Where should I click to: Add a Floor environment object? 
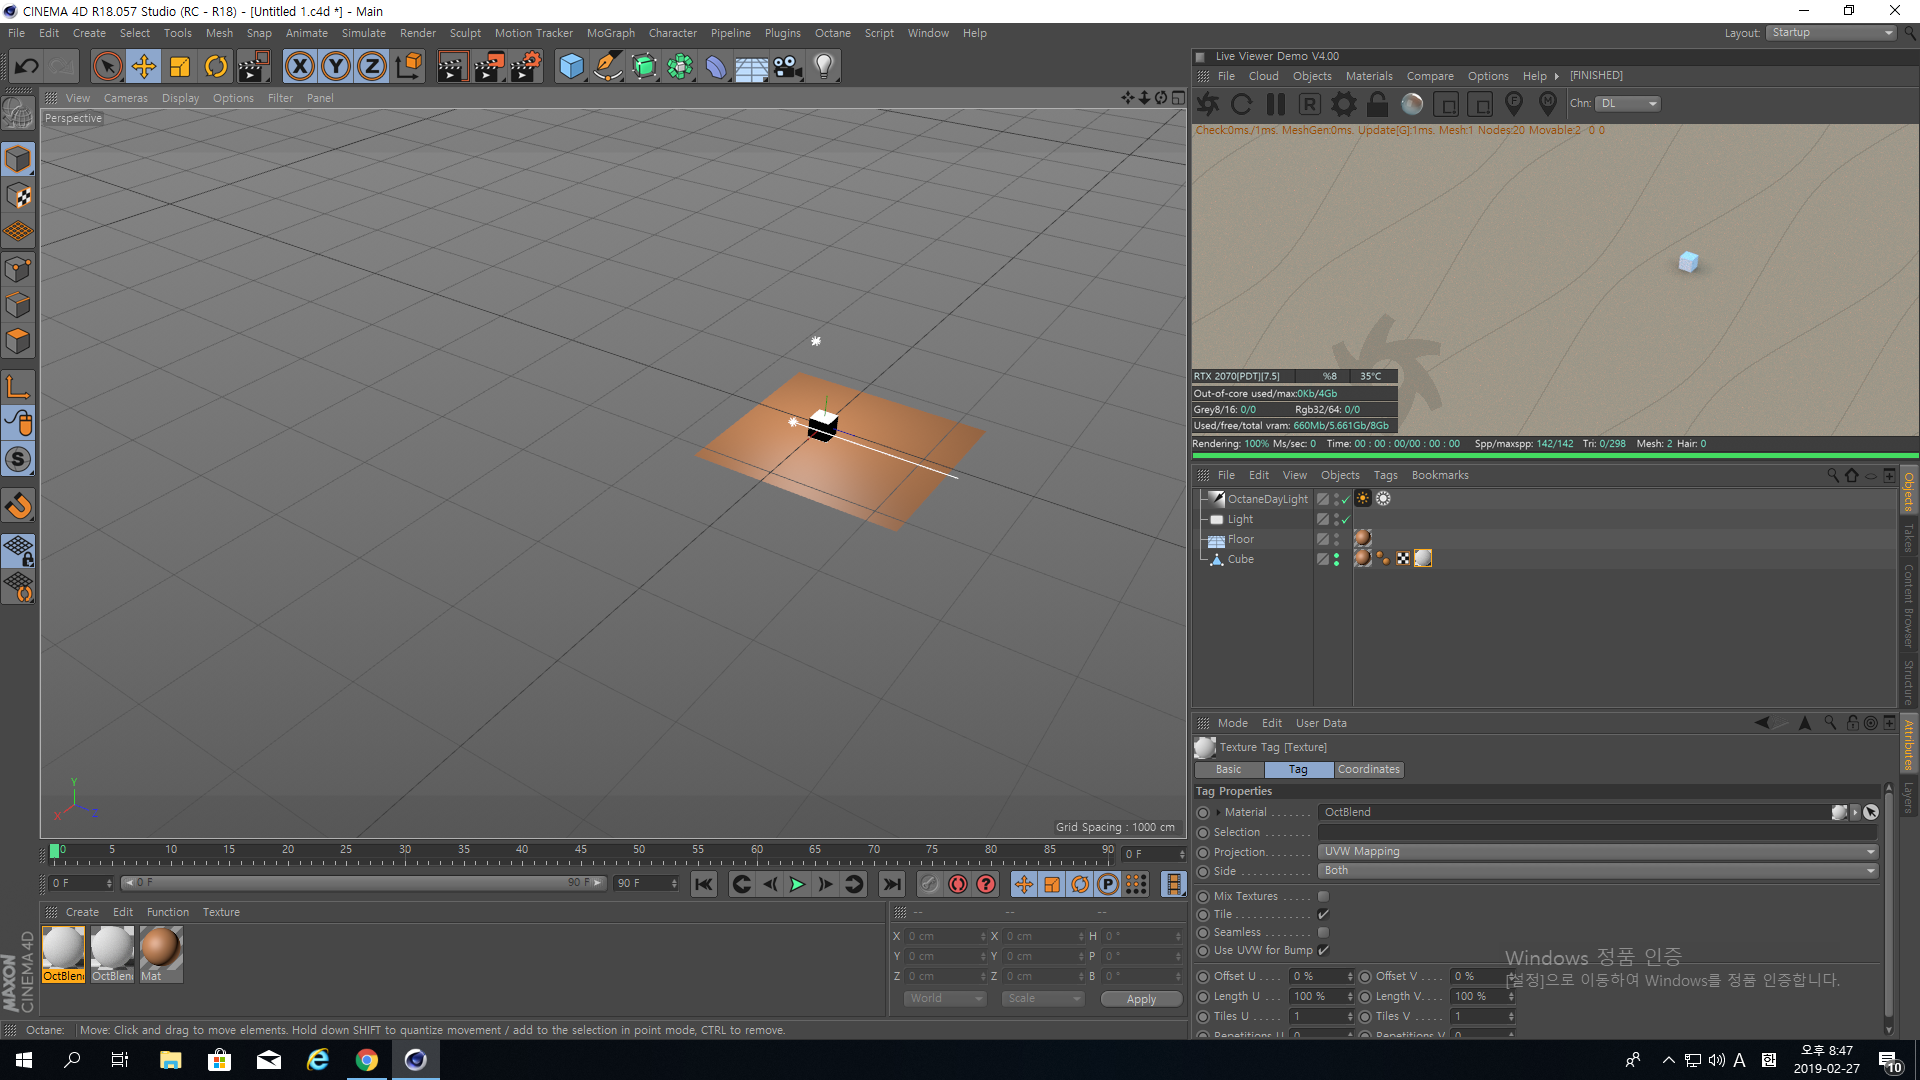tap(751, 67)
